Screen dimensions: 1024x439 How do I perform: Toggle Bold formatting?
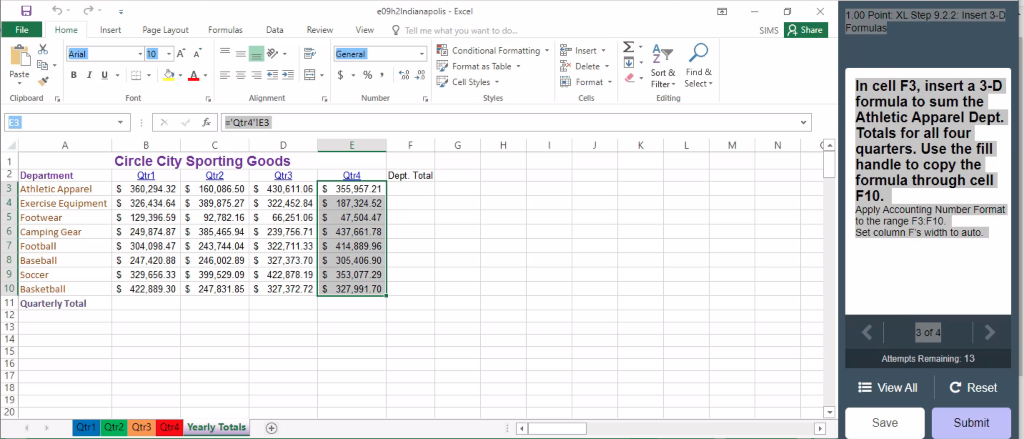[x=74, y=75]
